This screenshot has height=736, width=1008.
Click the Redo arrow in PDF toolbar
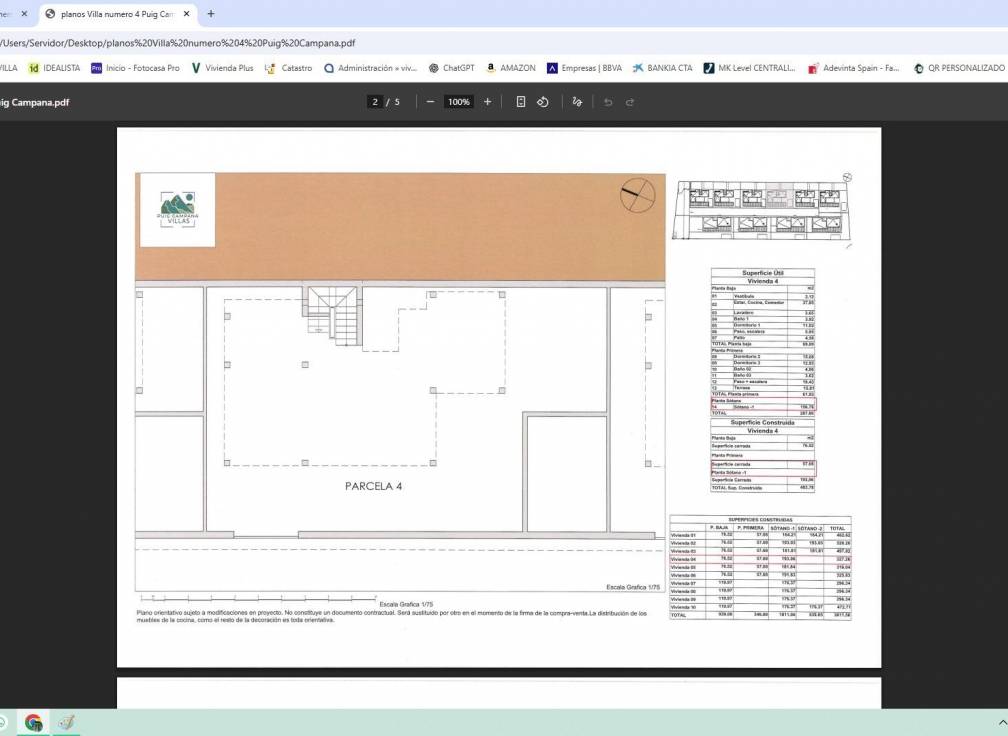630,102
